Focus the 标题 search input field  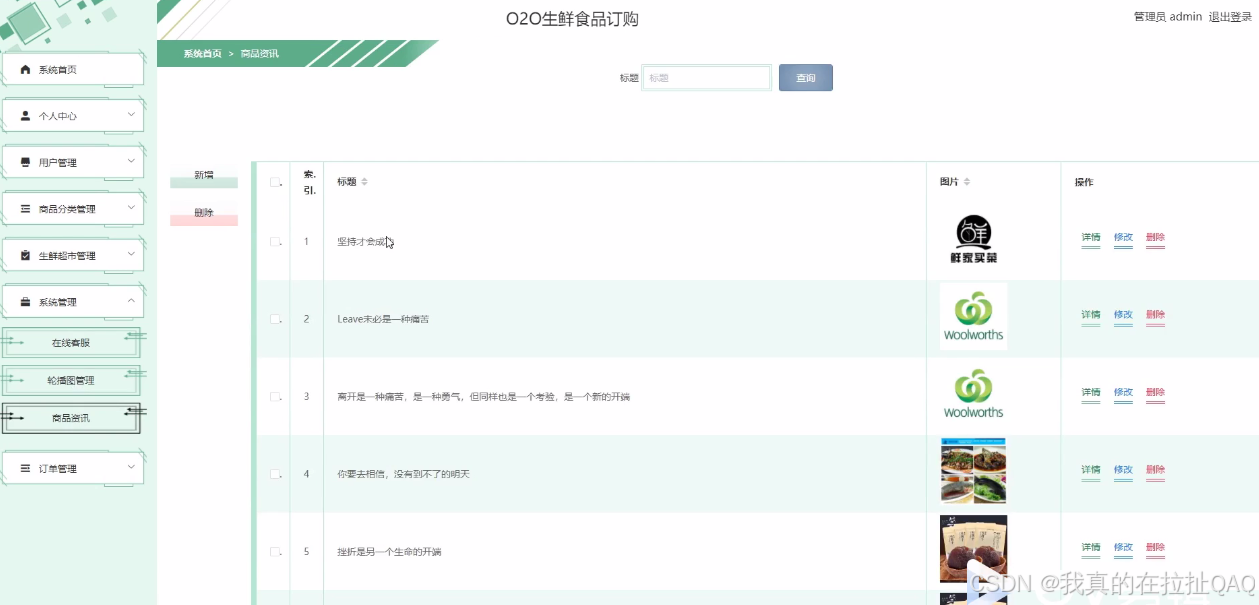pos(707,78)
